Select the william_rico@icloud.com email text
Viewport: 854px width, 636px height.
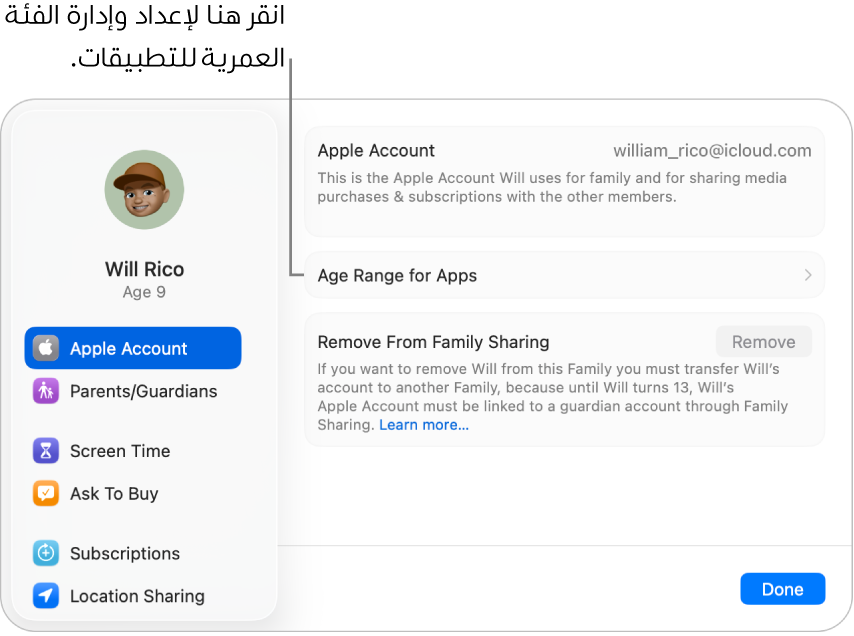(x=712, y=150)
